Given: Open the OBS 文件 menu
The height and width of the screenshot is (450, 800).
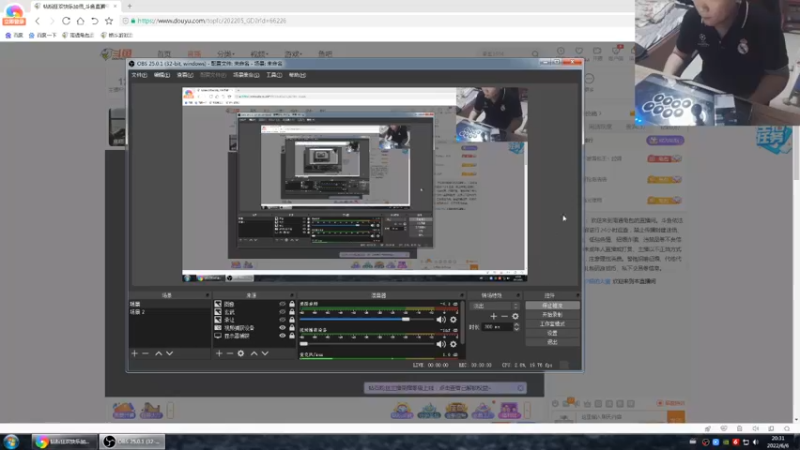Looking at the screenshot, I should [139, 75].
